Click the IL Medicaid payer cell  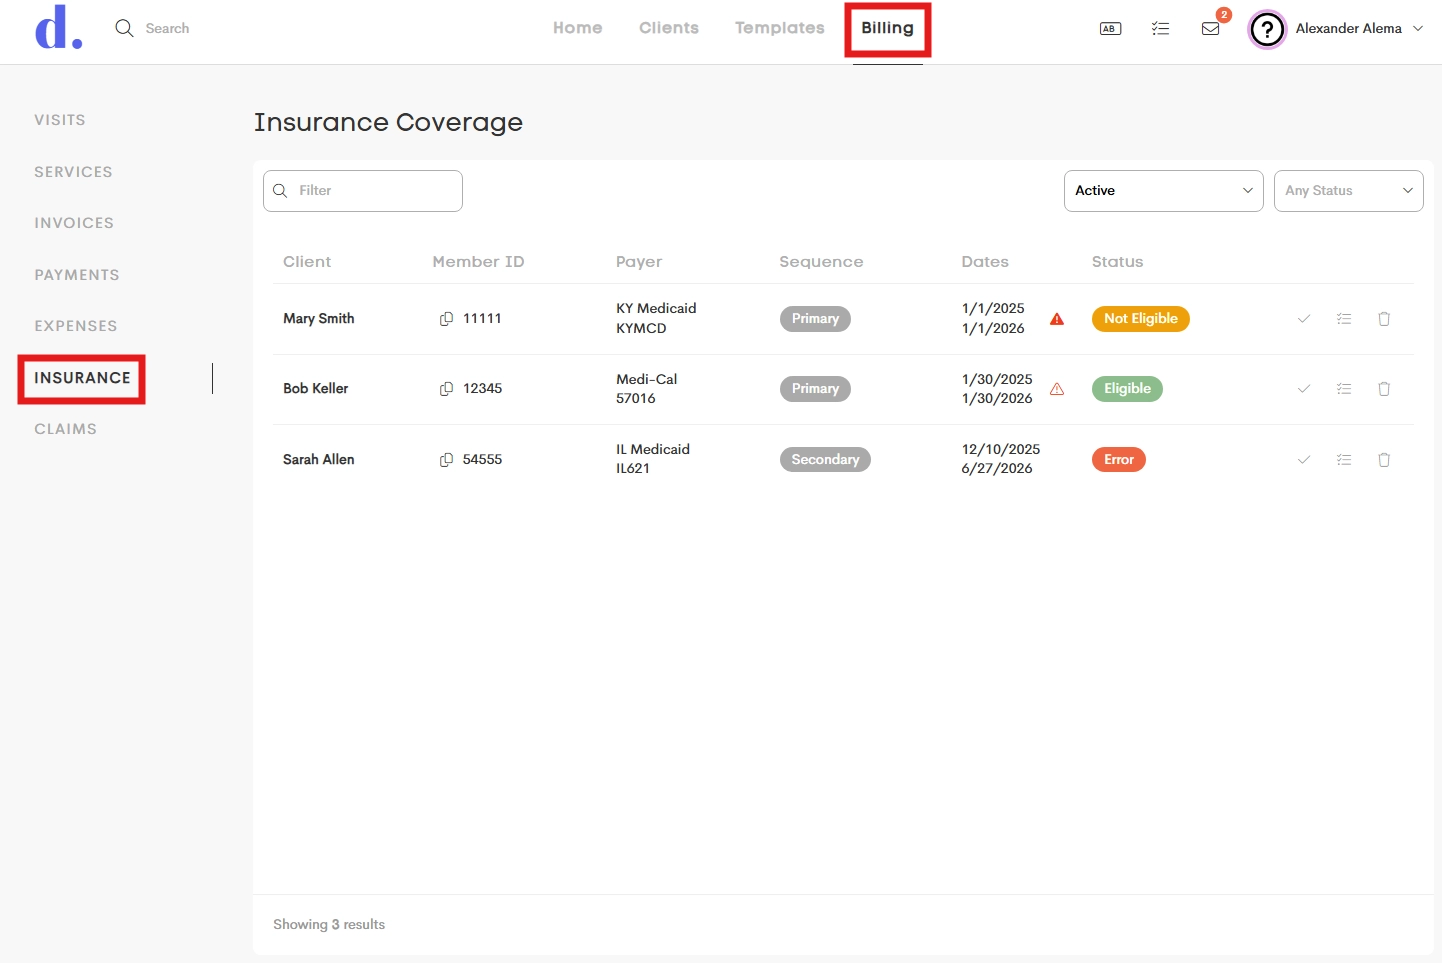pyautogui.click(x=653, y=460)
